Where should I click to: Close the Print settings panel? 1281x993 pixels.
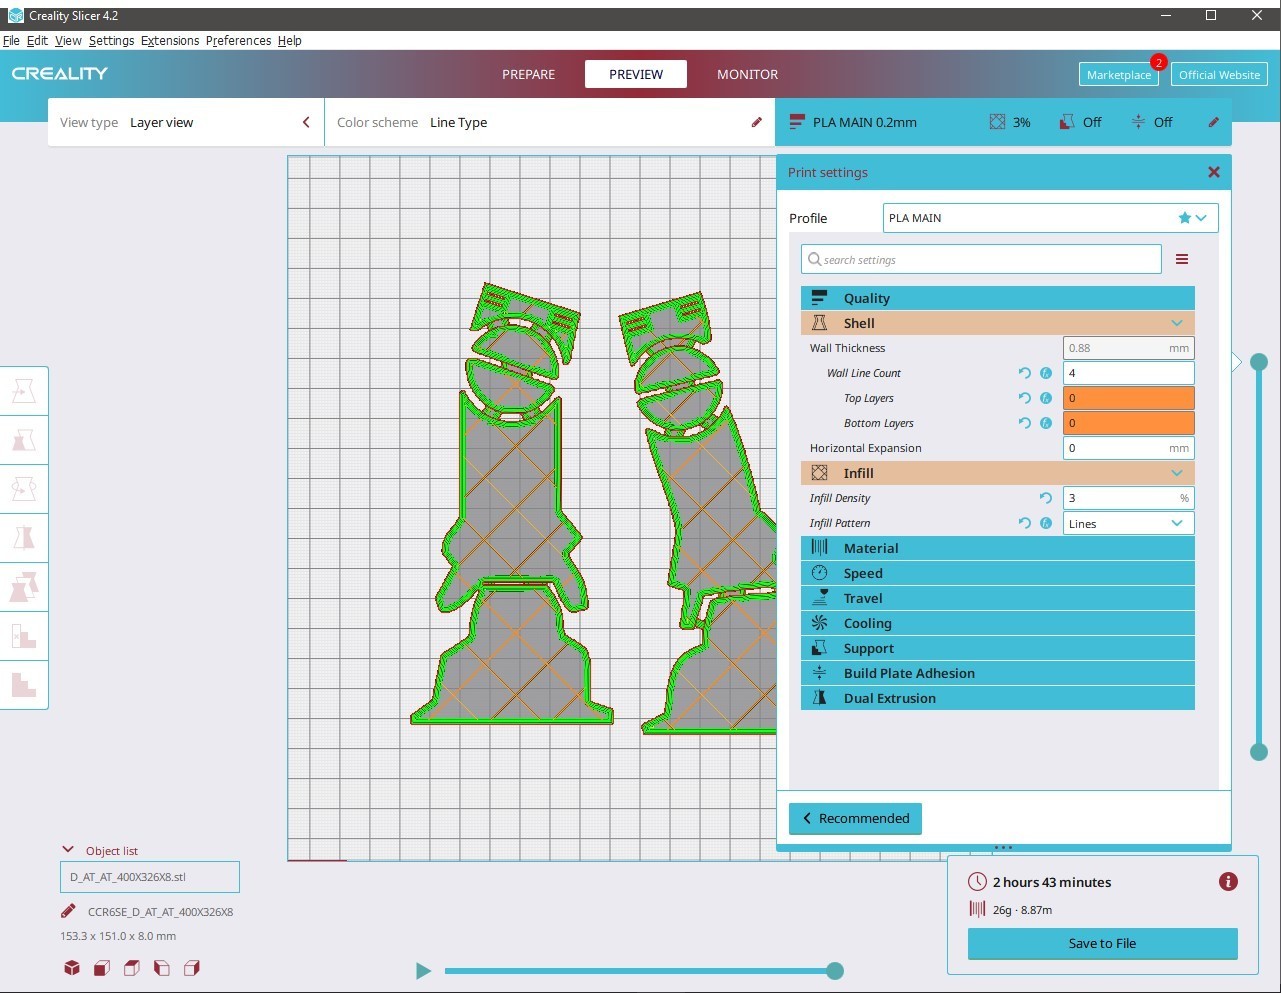[1214, 172]
